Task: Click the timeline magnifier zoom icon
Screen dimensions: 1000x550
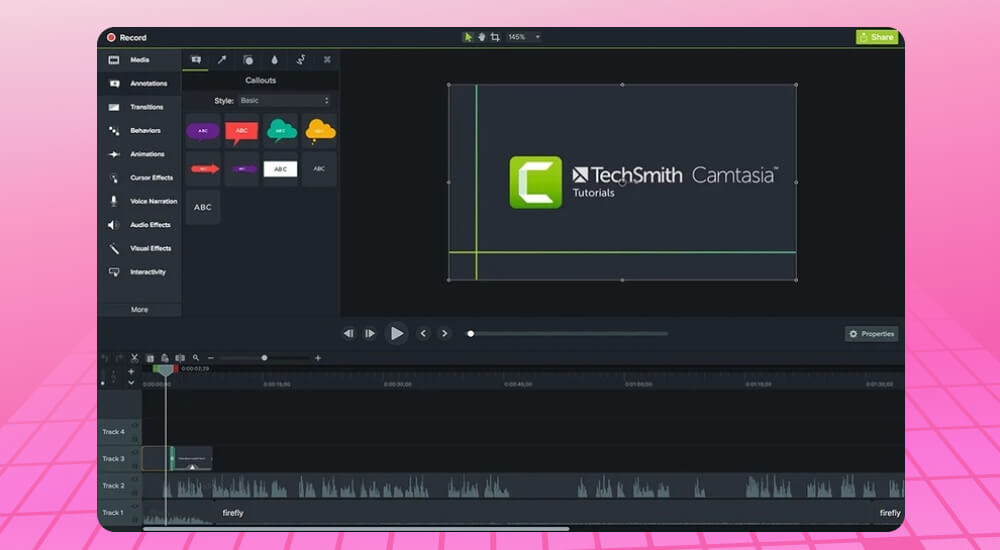Action: pos(196,359)
